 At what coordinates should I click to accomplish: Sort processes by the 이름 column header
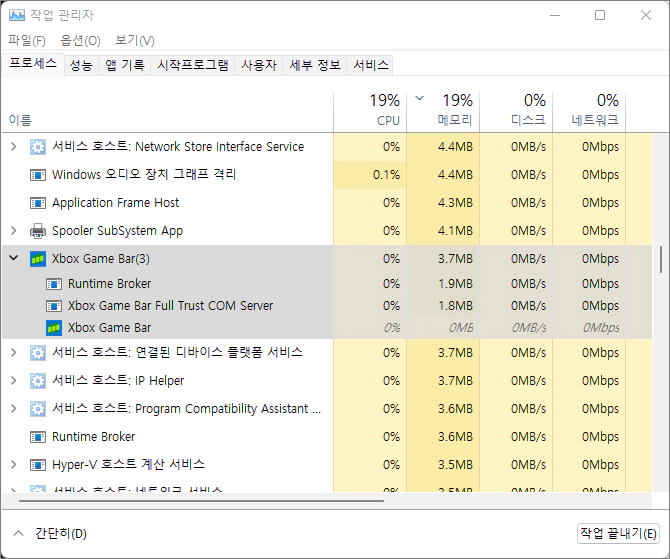coord(168,111)
